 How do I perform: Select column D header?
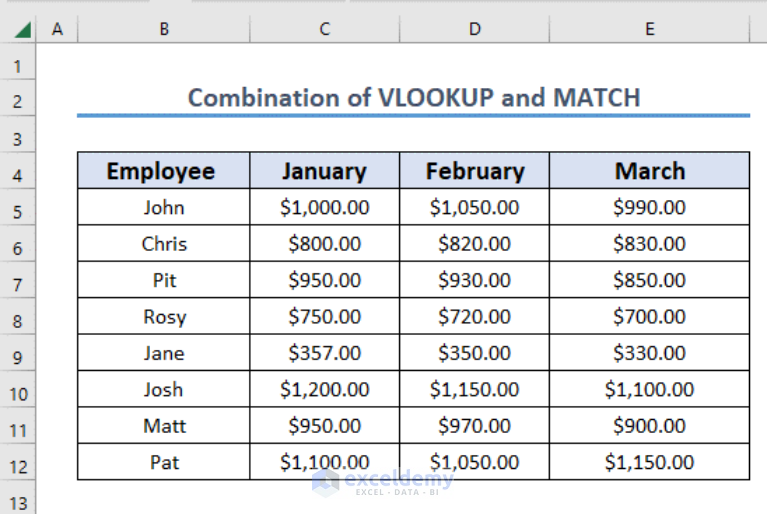point(474,29)
